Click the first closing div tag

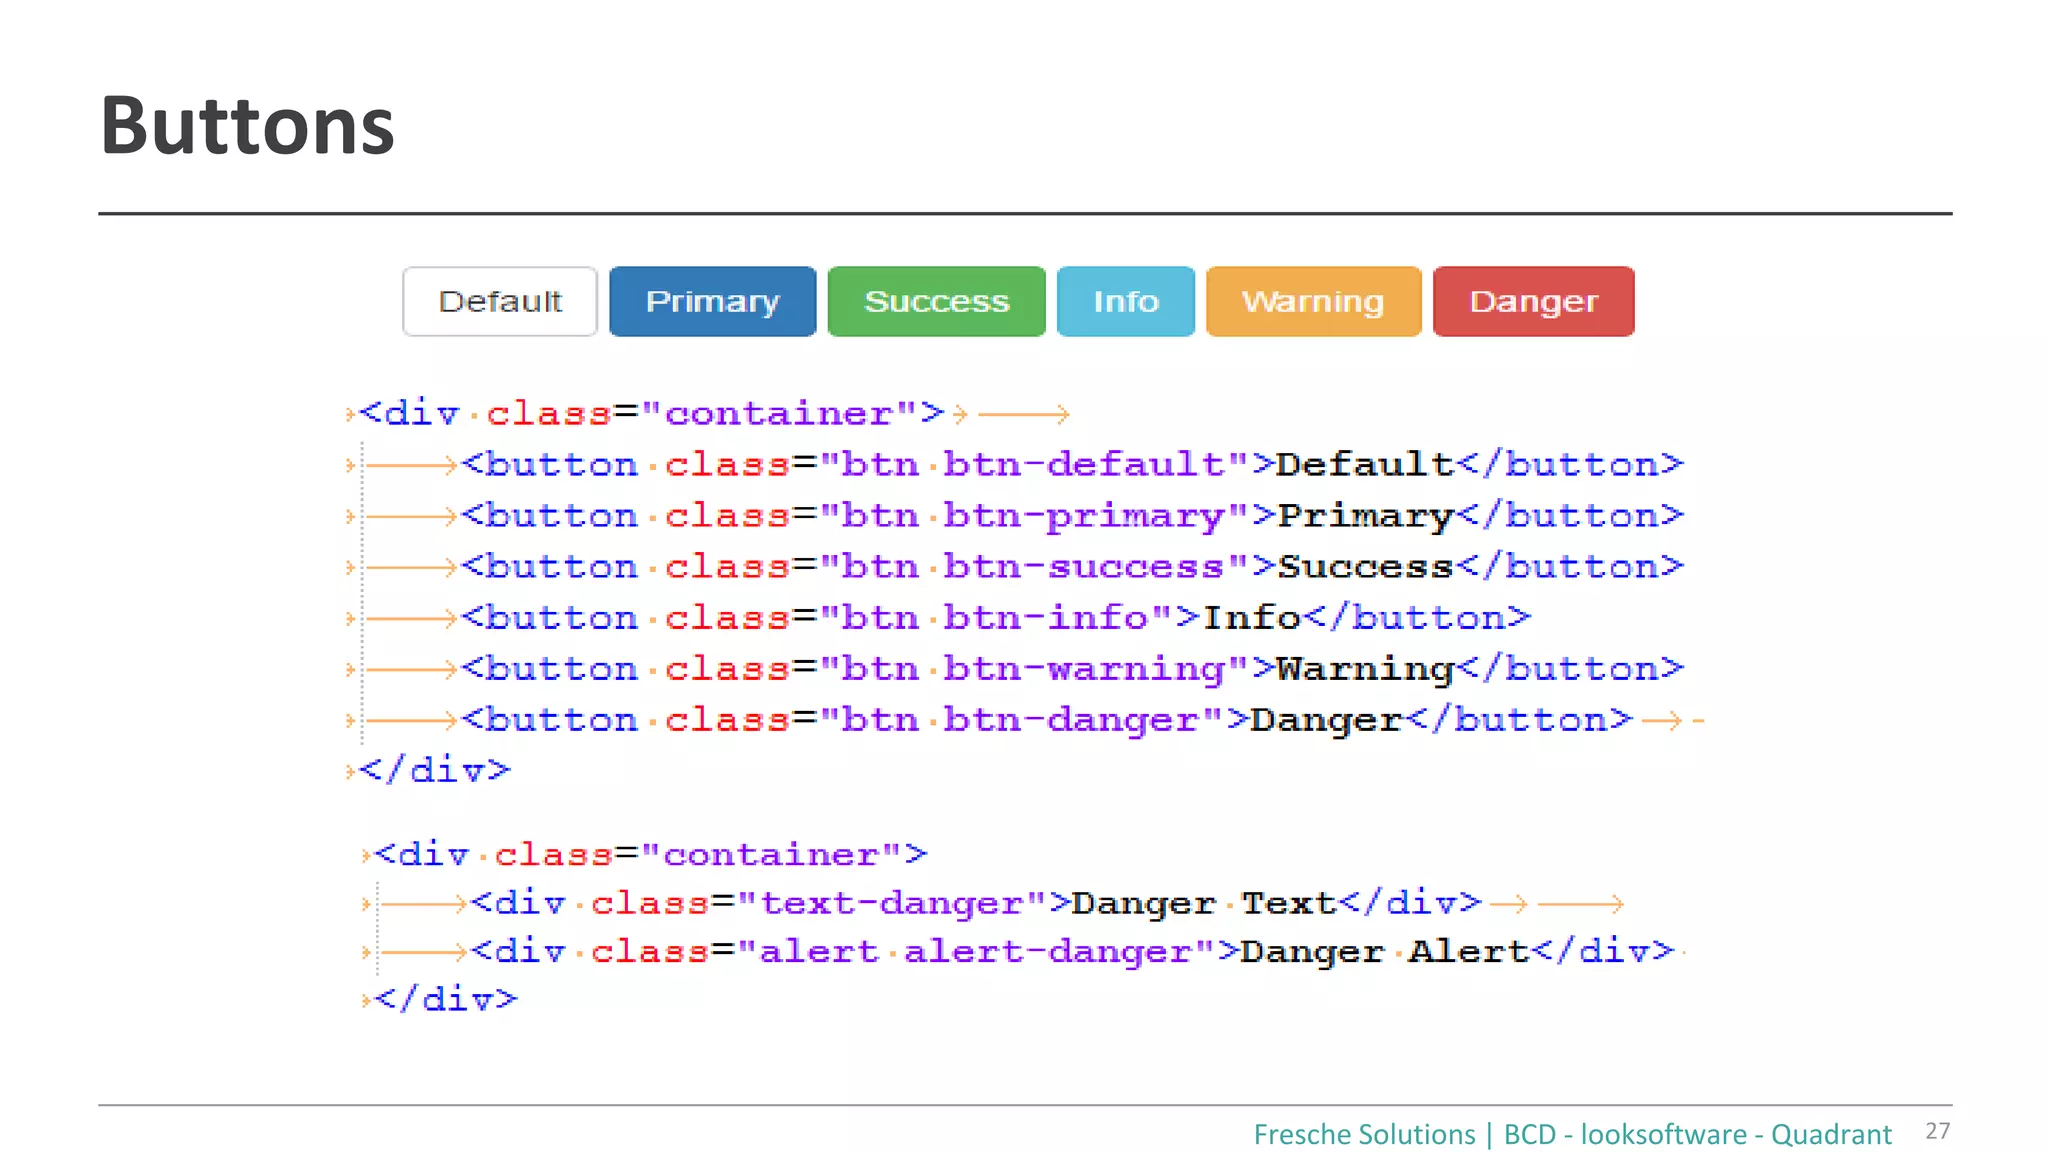(435, 770)
